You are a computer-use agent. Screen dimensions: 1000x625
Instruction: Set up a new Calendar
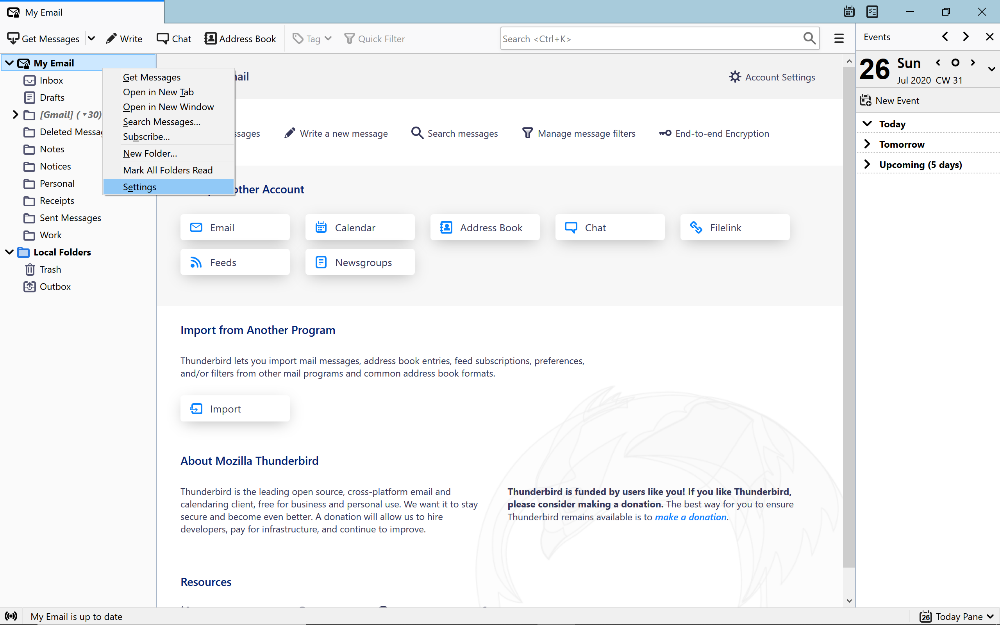(x=360, y=228)
